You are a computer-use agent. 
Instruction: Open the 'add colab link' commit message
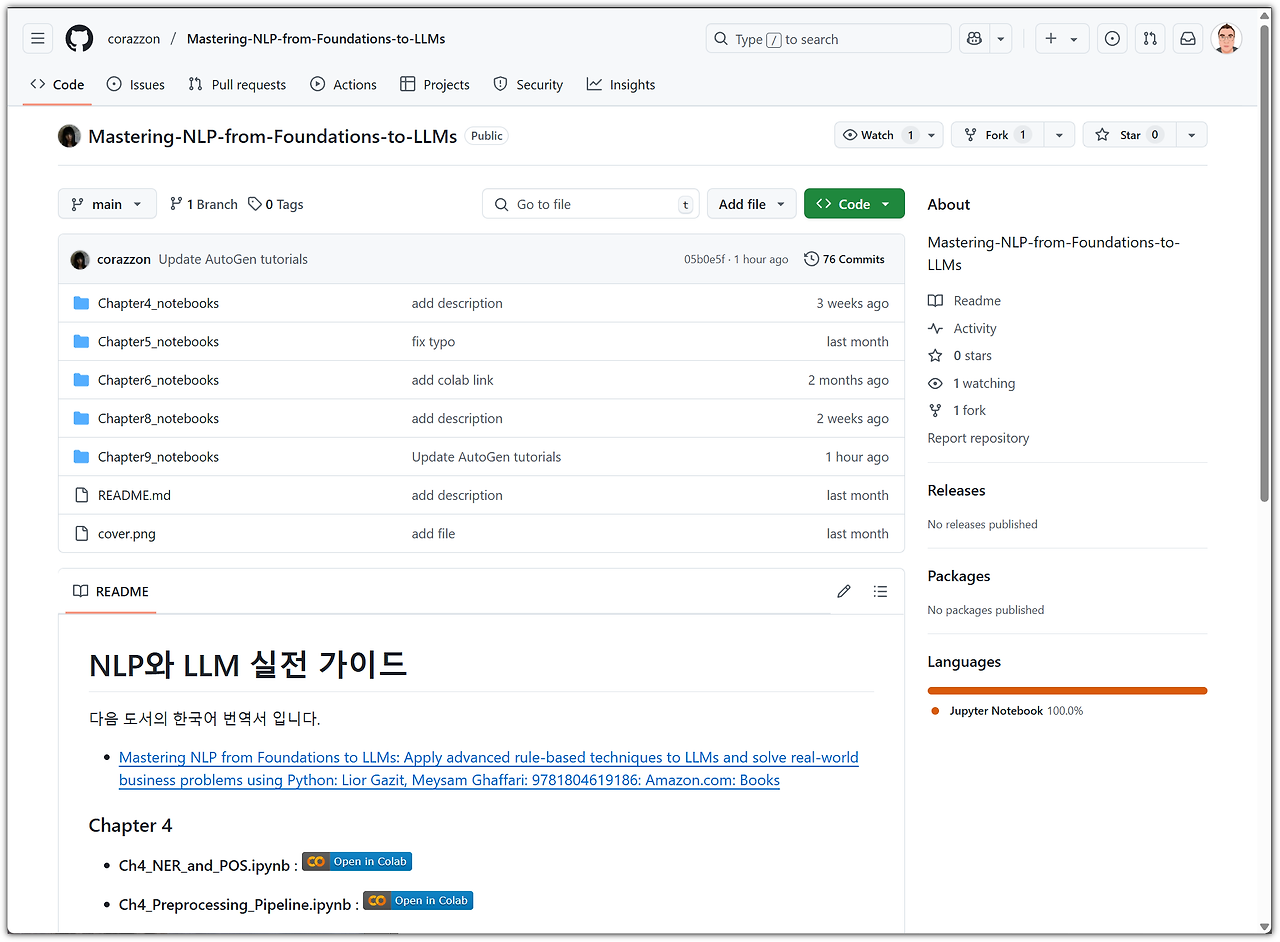[453, 380]
